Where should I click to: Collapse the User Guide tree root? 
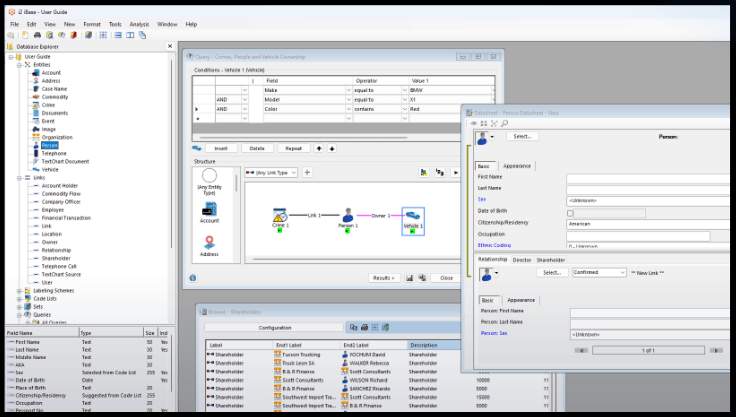tap(11, 57)
